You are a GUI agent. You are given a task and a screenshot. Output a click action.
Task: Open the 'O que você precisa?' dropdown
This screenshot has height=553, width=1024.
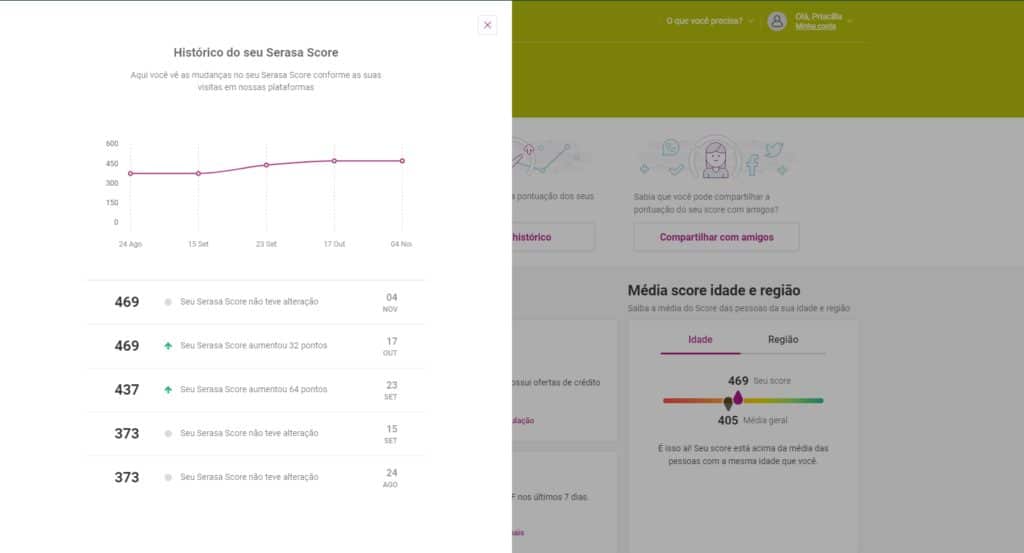(x=709, y=21)
